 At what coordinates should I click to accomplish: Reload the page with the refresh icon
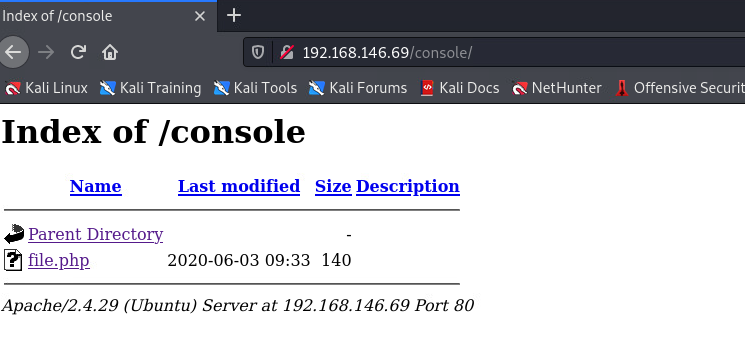(x=78, y=52)
